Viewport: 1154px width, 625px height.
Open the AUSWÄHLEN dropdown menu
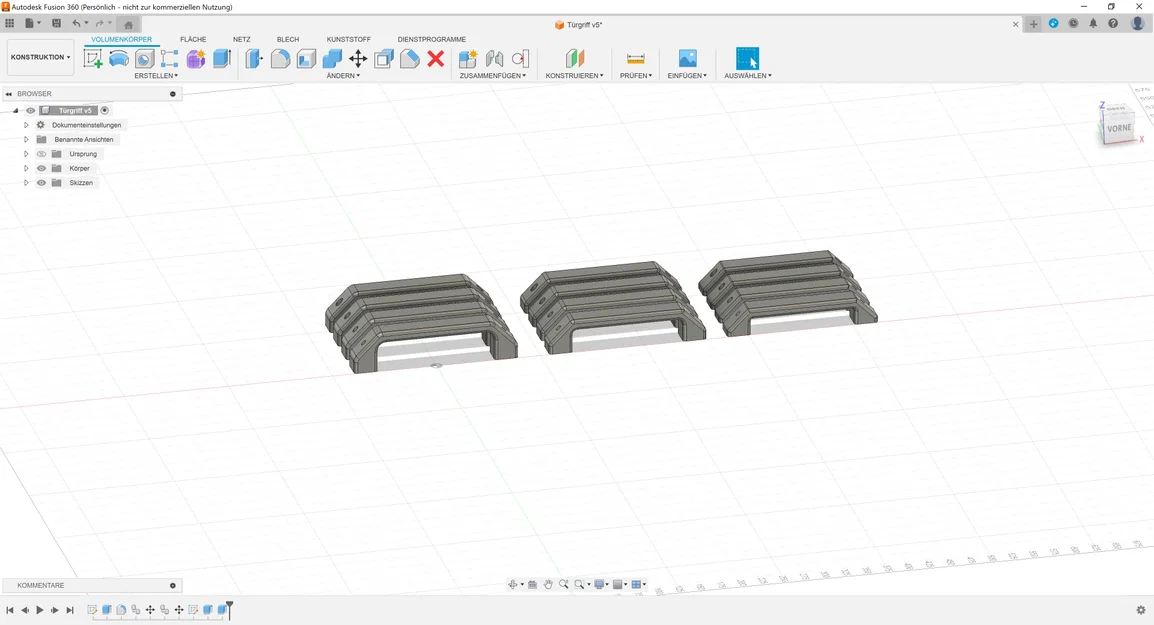click(748, 76)
